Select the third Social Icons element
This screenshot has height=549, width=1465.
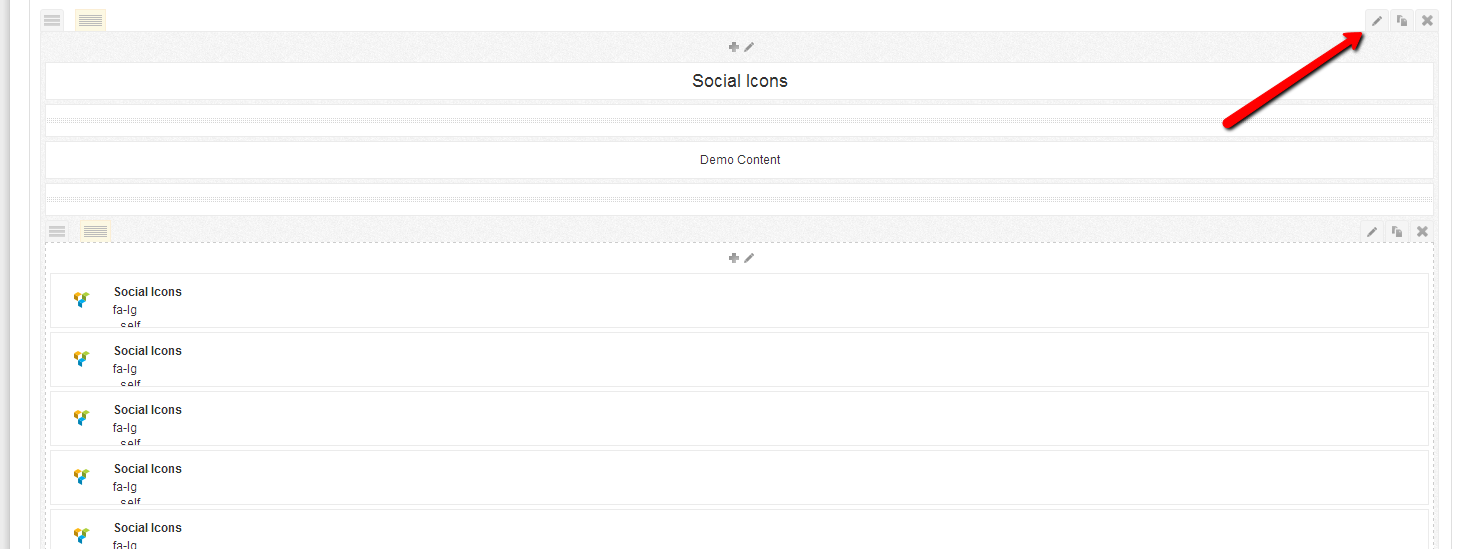click(739, 418)
